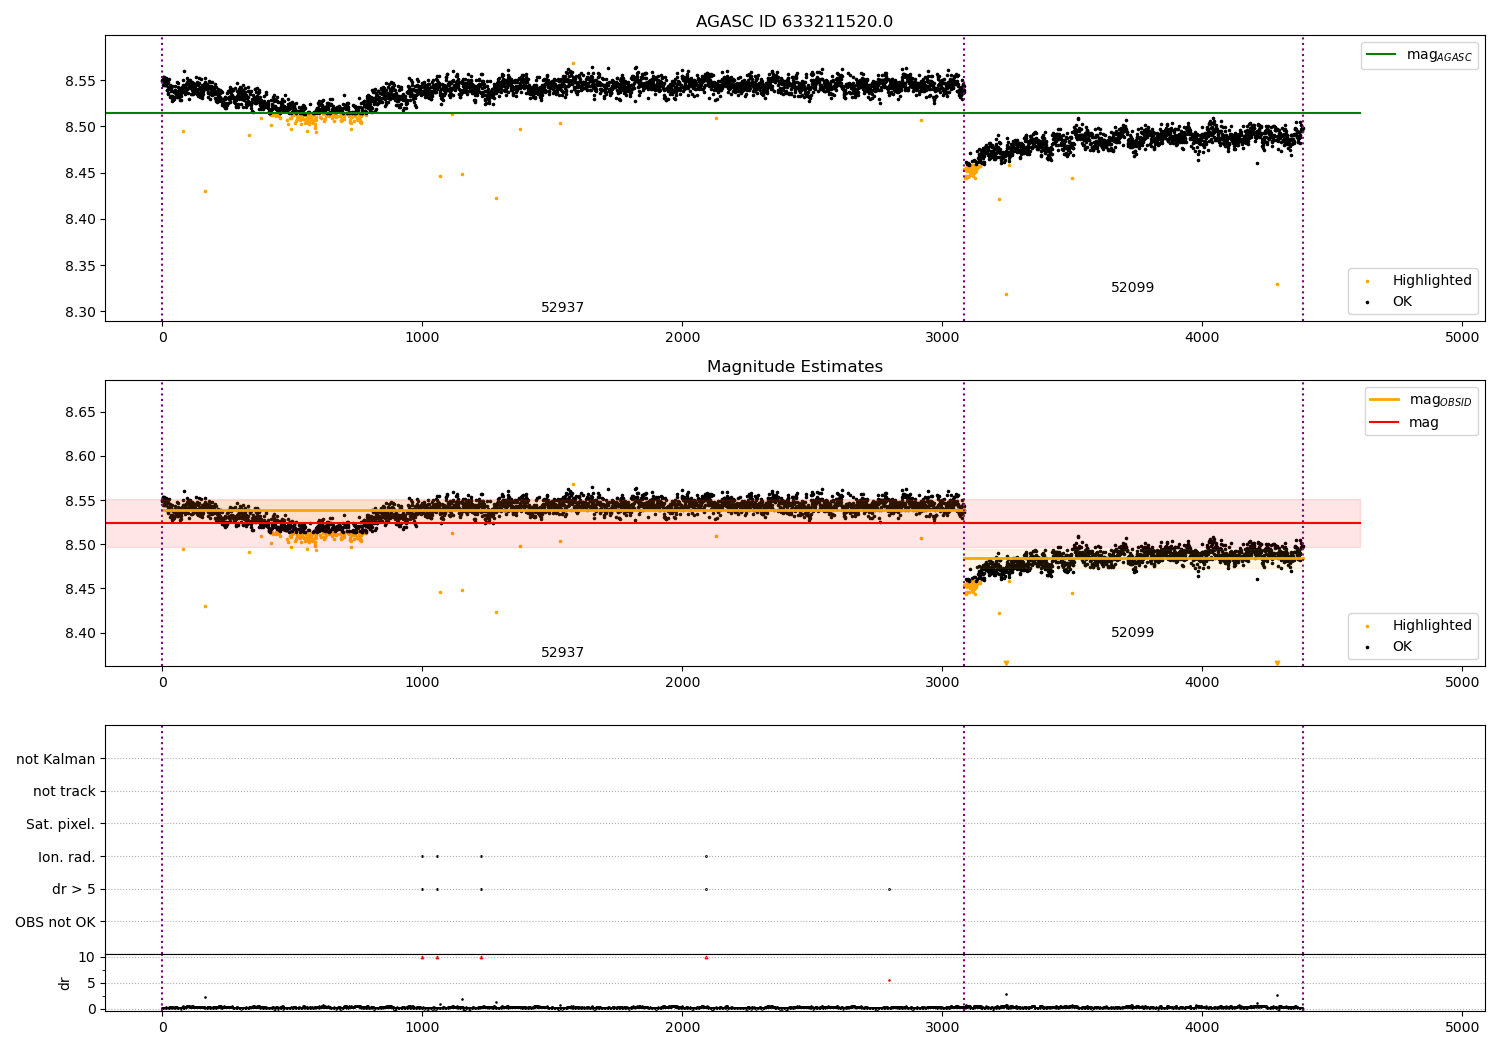
Task: Click the red 'mag' legend entry
Action: [x=1404, y=422]
